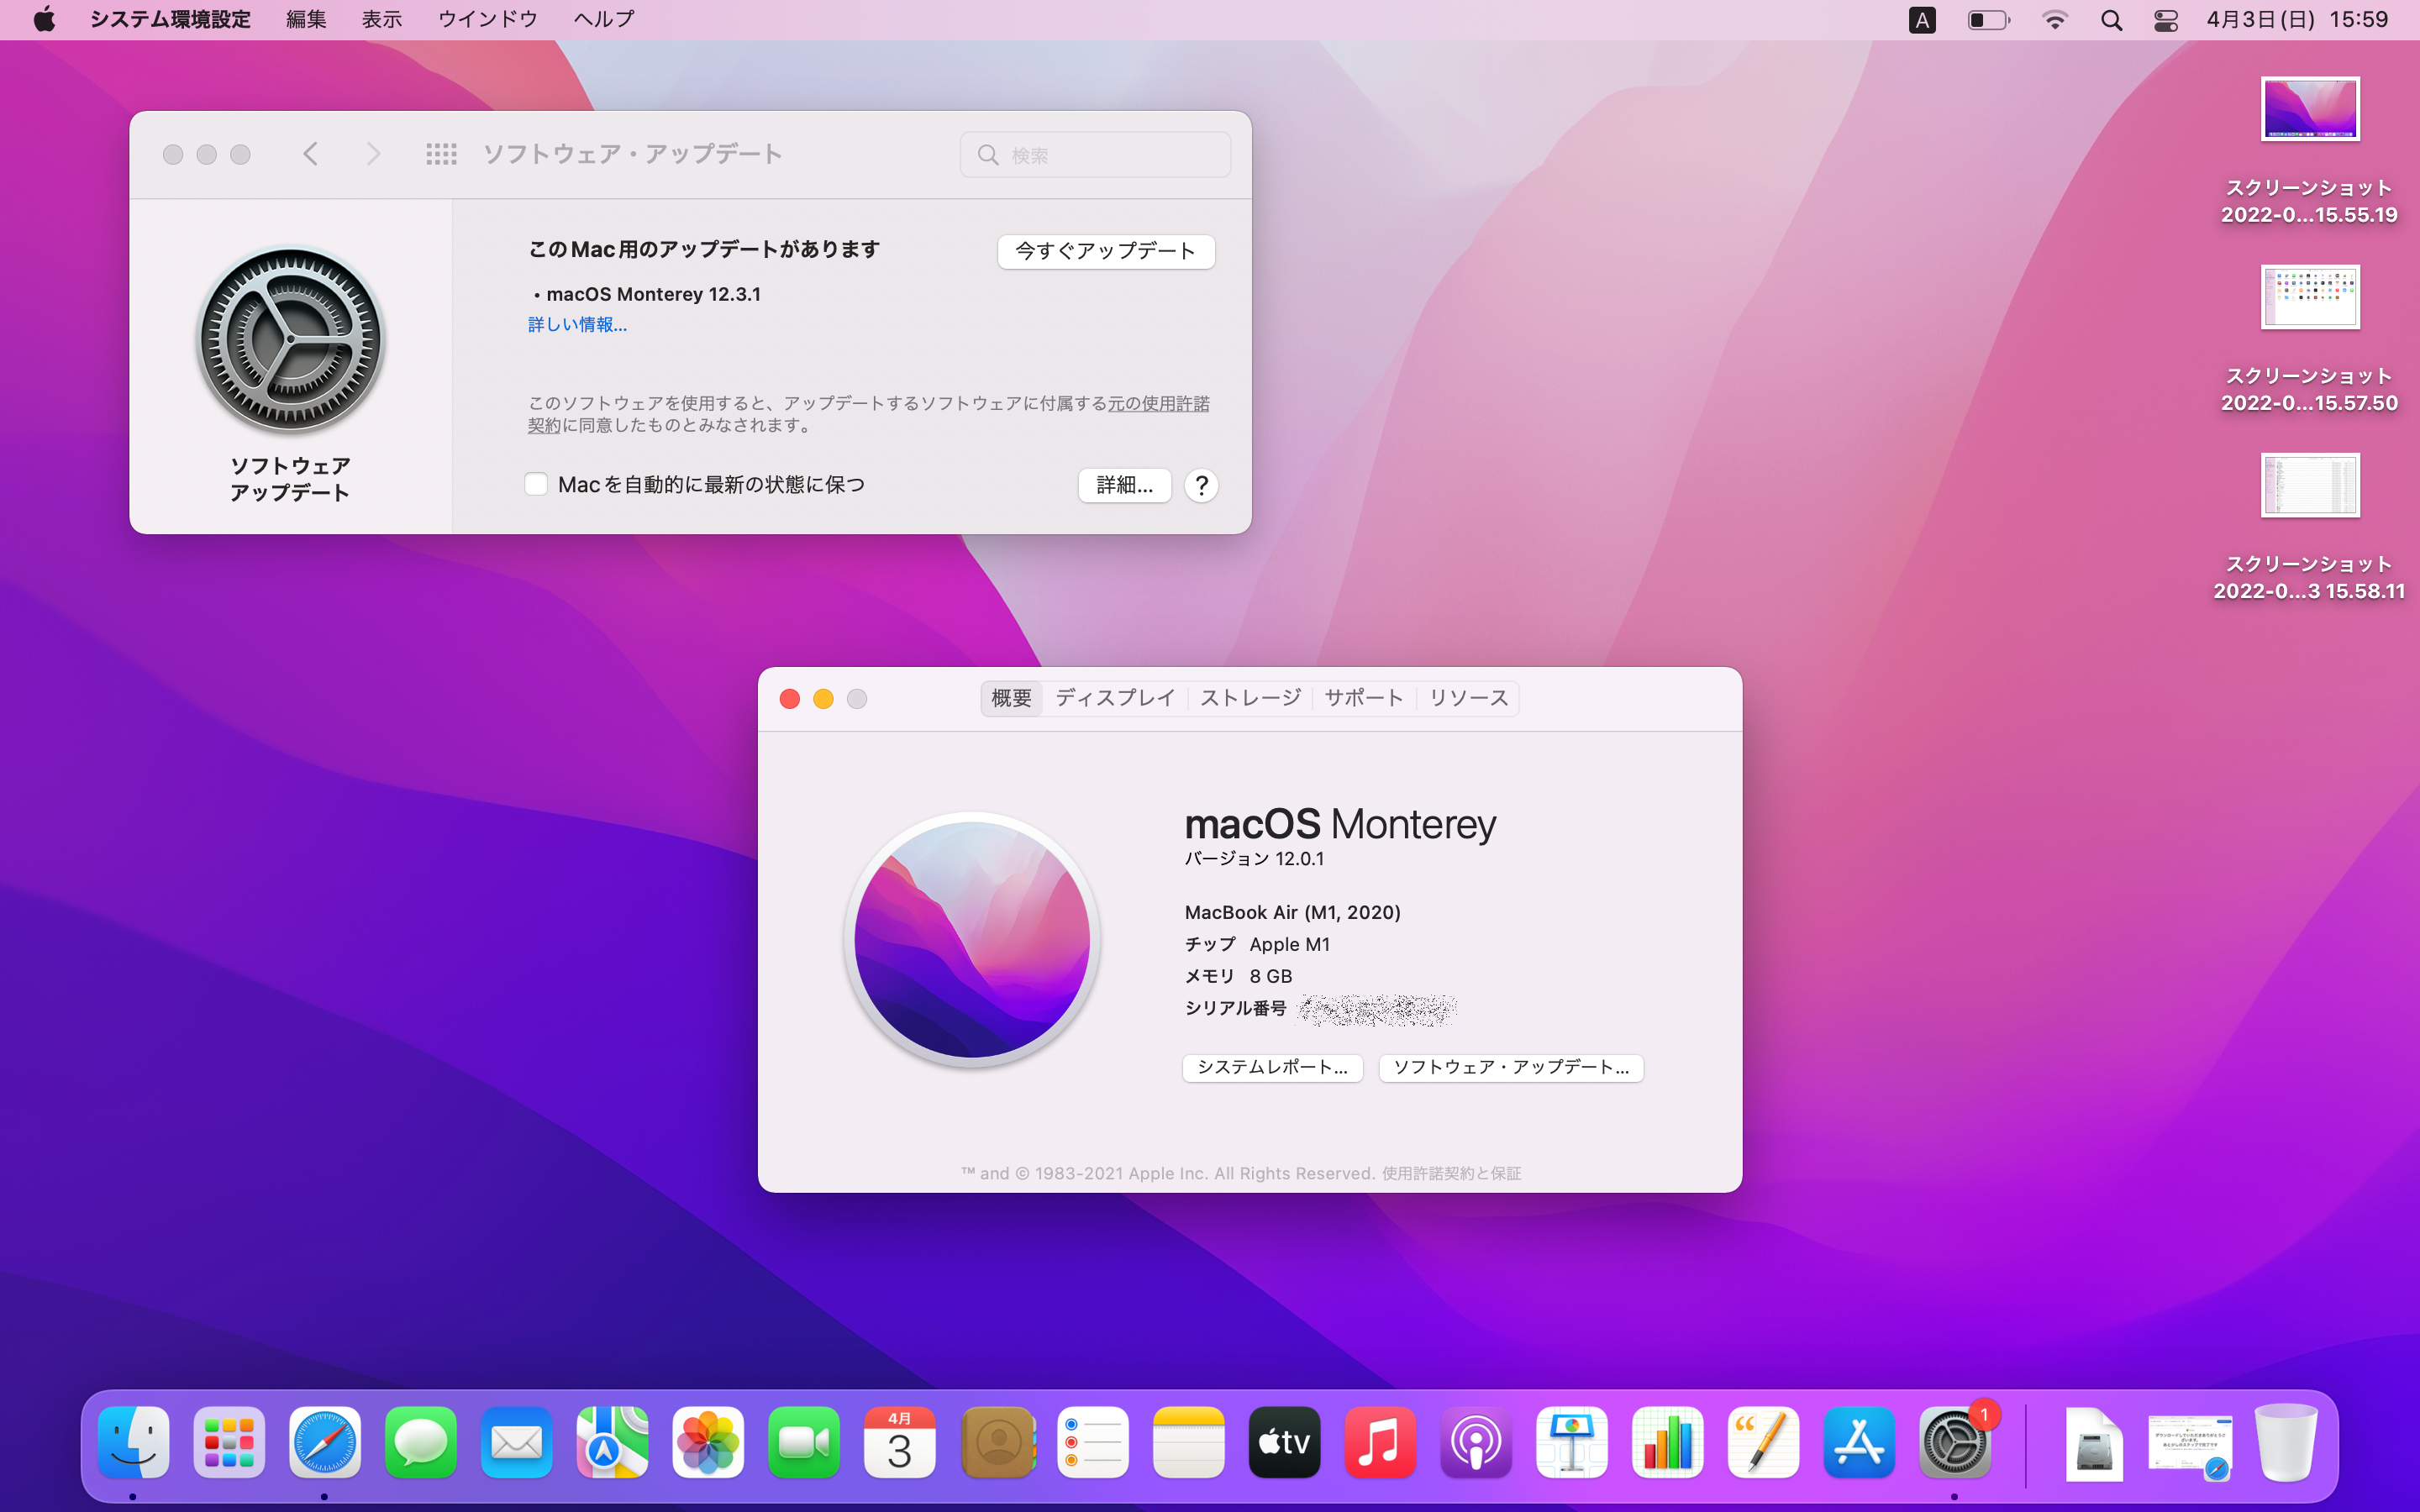
Task: Minimize the About This Mac window
Action: coord(823,698)
